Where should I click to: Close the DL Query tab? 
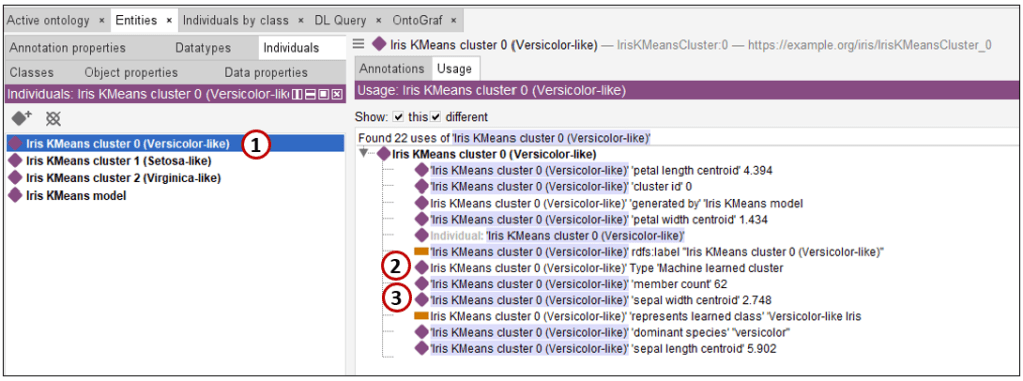(379, 21)
